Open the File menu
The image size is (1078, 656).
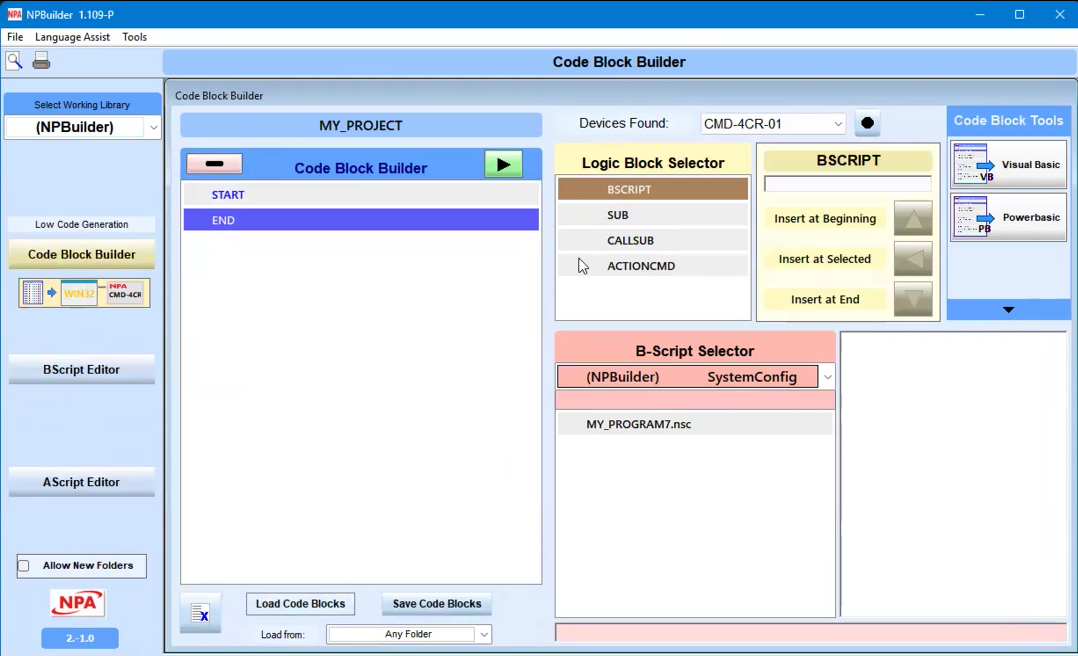point(15,37)
